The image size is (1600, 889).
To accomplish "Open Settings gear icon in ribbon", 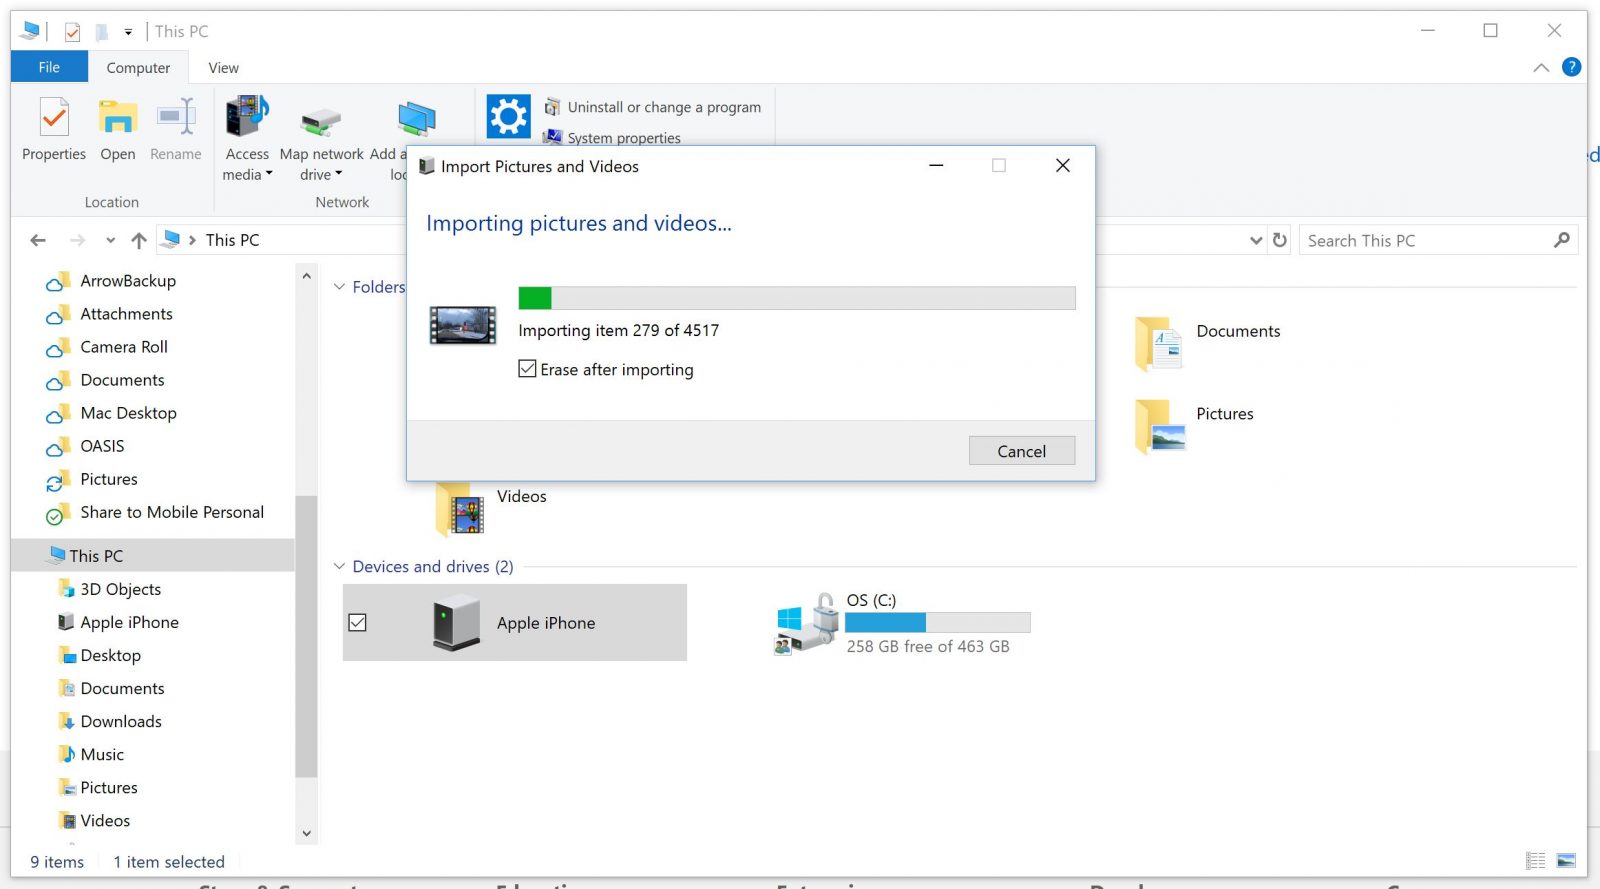I will pos(508,116).
